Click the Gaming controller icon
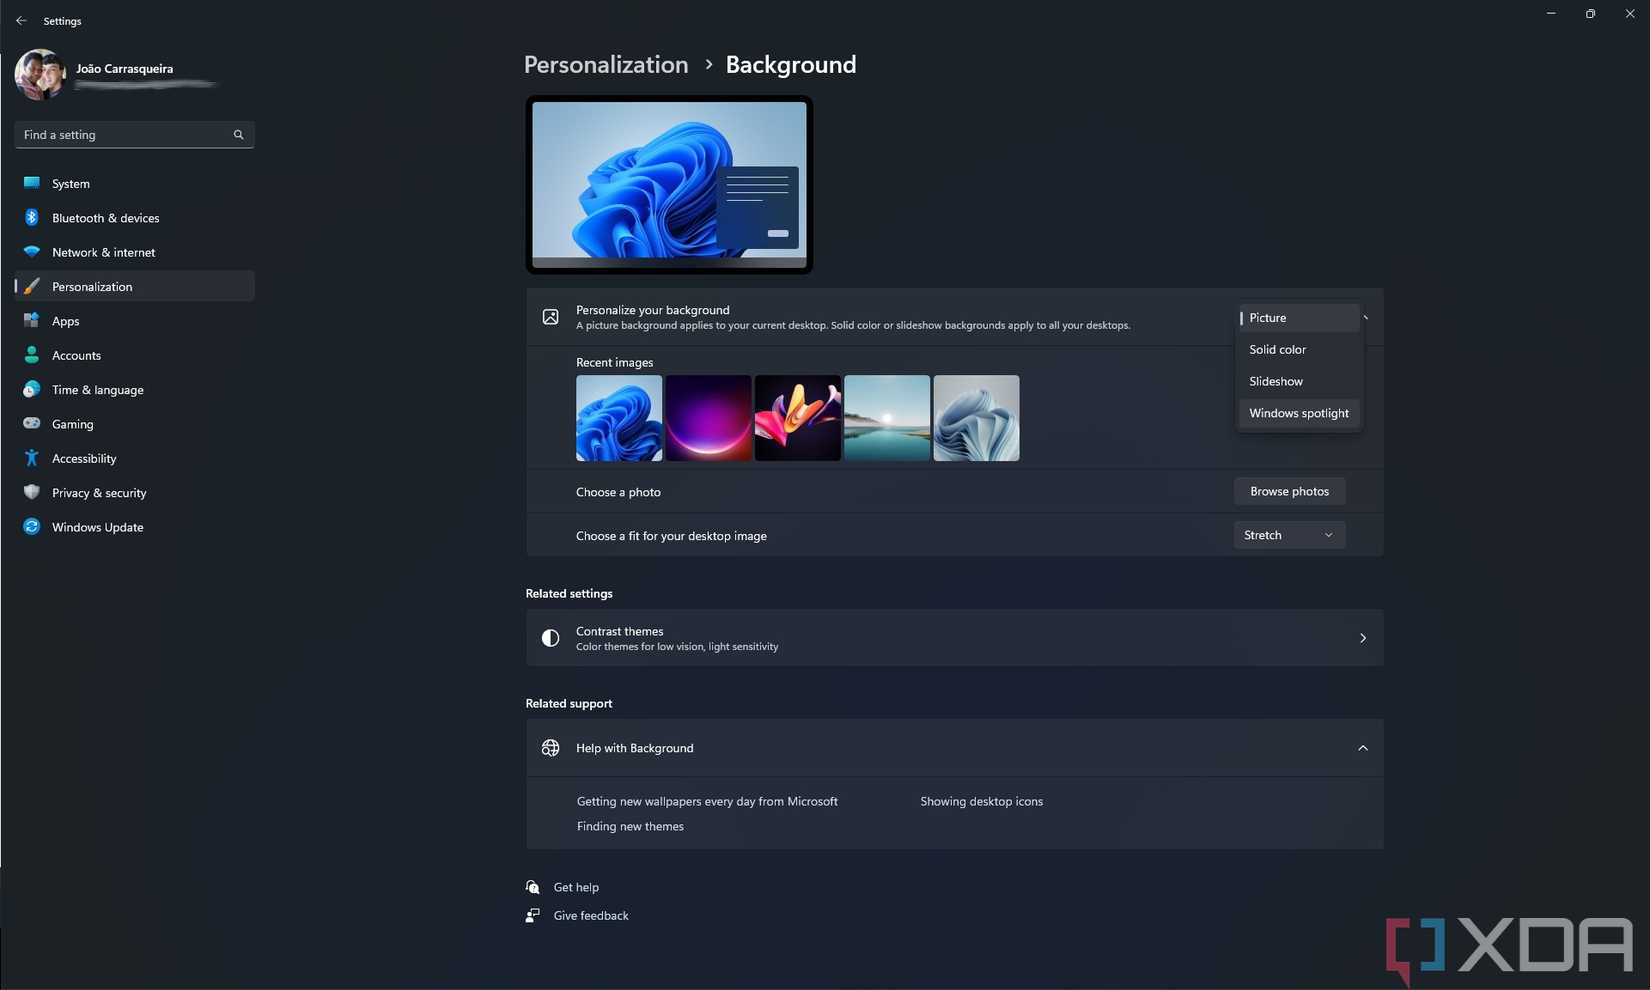 coord(32,423)
